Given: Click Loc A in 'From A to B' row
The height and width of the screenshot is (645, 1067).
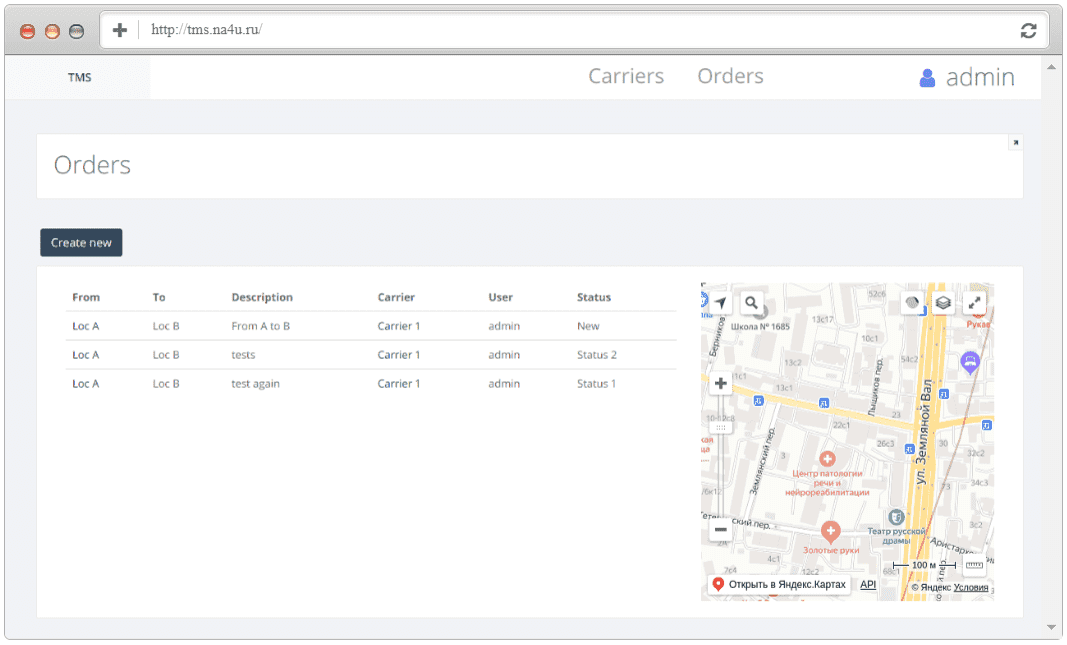Looking at the screenshot, I should click(x=86, y=326).
